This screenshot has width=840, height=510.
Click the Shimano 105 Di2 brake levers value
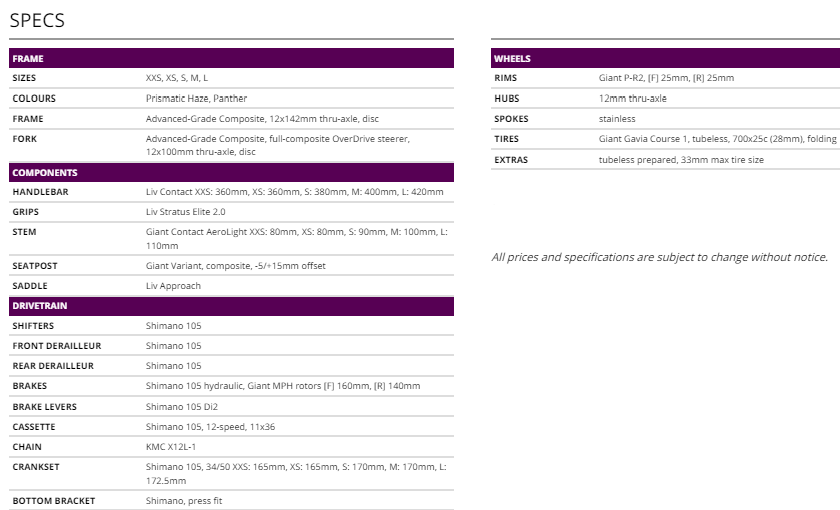tap(182, 407)
